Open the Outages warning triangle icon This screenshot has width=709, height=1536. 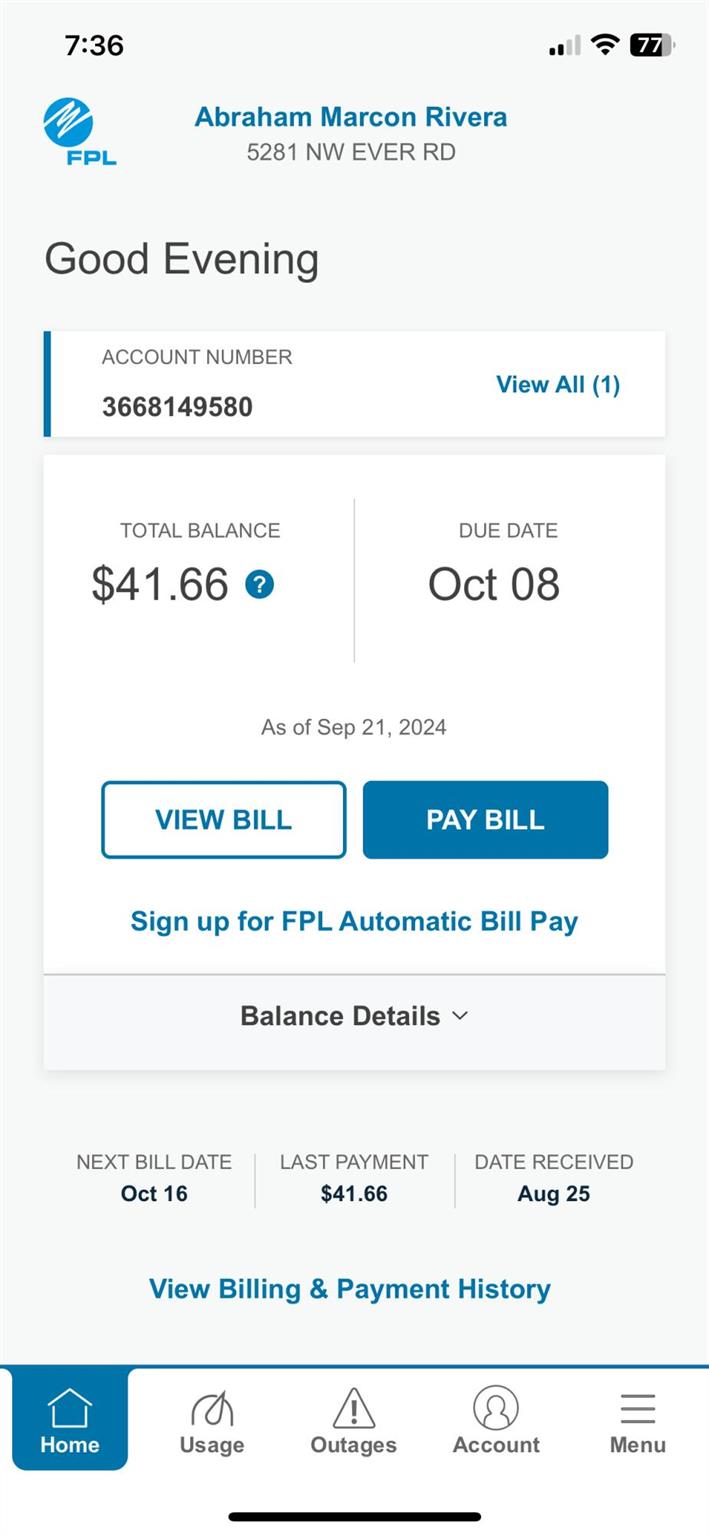tap(353, 1409)
